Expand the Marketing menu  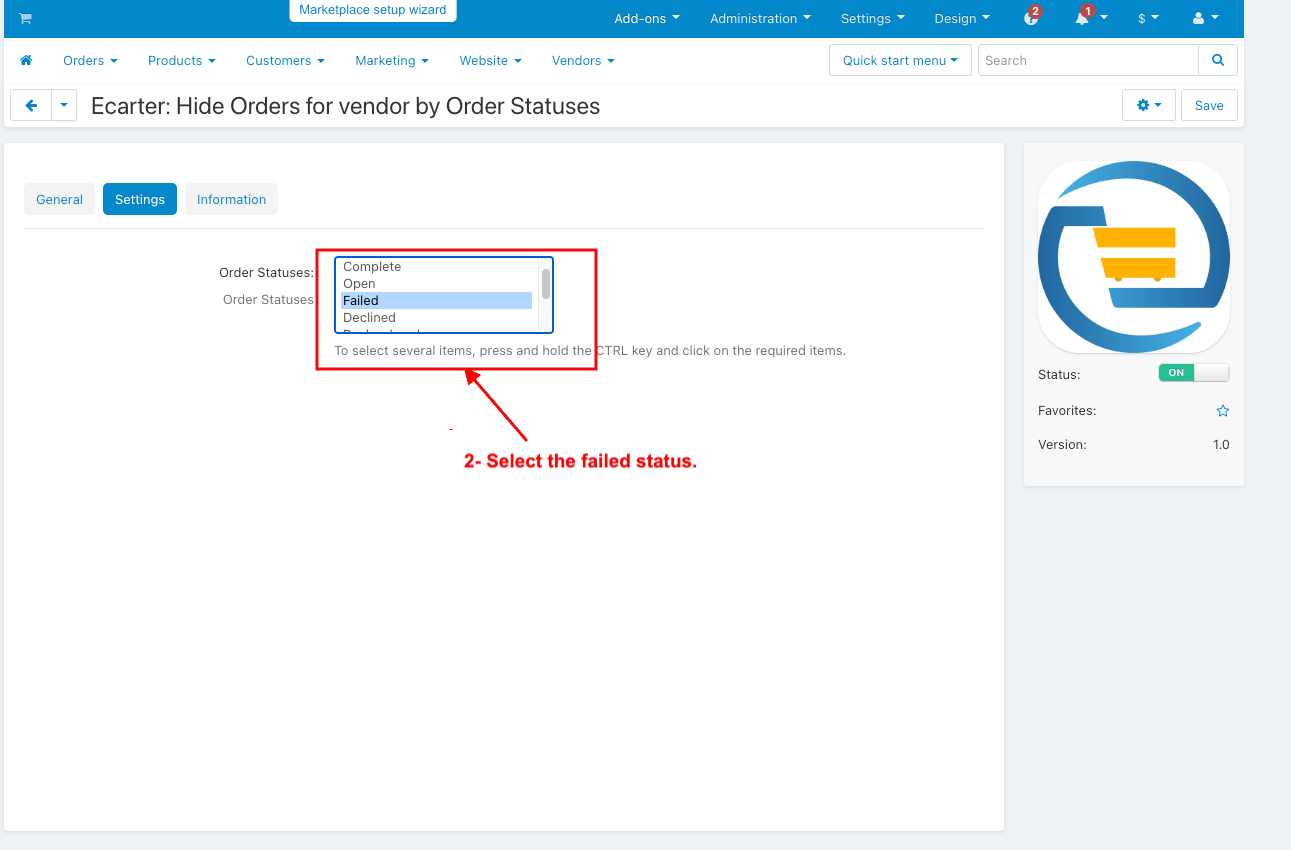pyautogui.click(x=392, y=60)
